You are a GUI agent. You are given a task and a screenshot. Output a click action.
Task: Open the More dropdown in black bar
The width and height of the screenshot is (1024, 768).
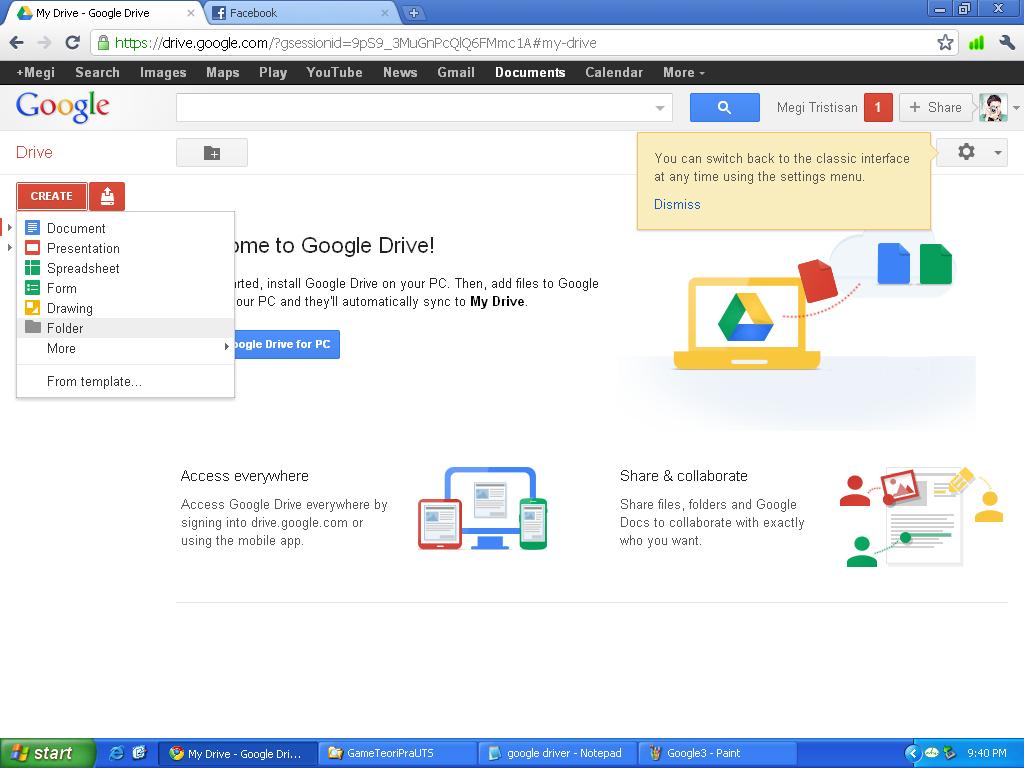coord(684,72)
